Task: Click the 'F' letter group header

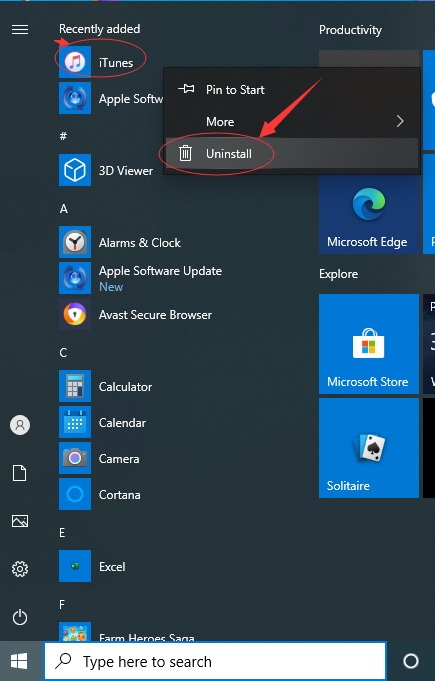Action: click(62, 605)
